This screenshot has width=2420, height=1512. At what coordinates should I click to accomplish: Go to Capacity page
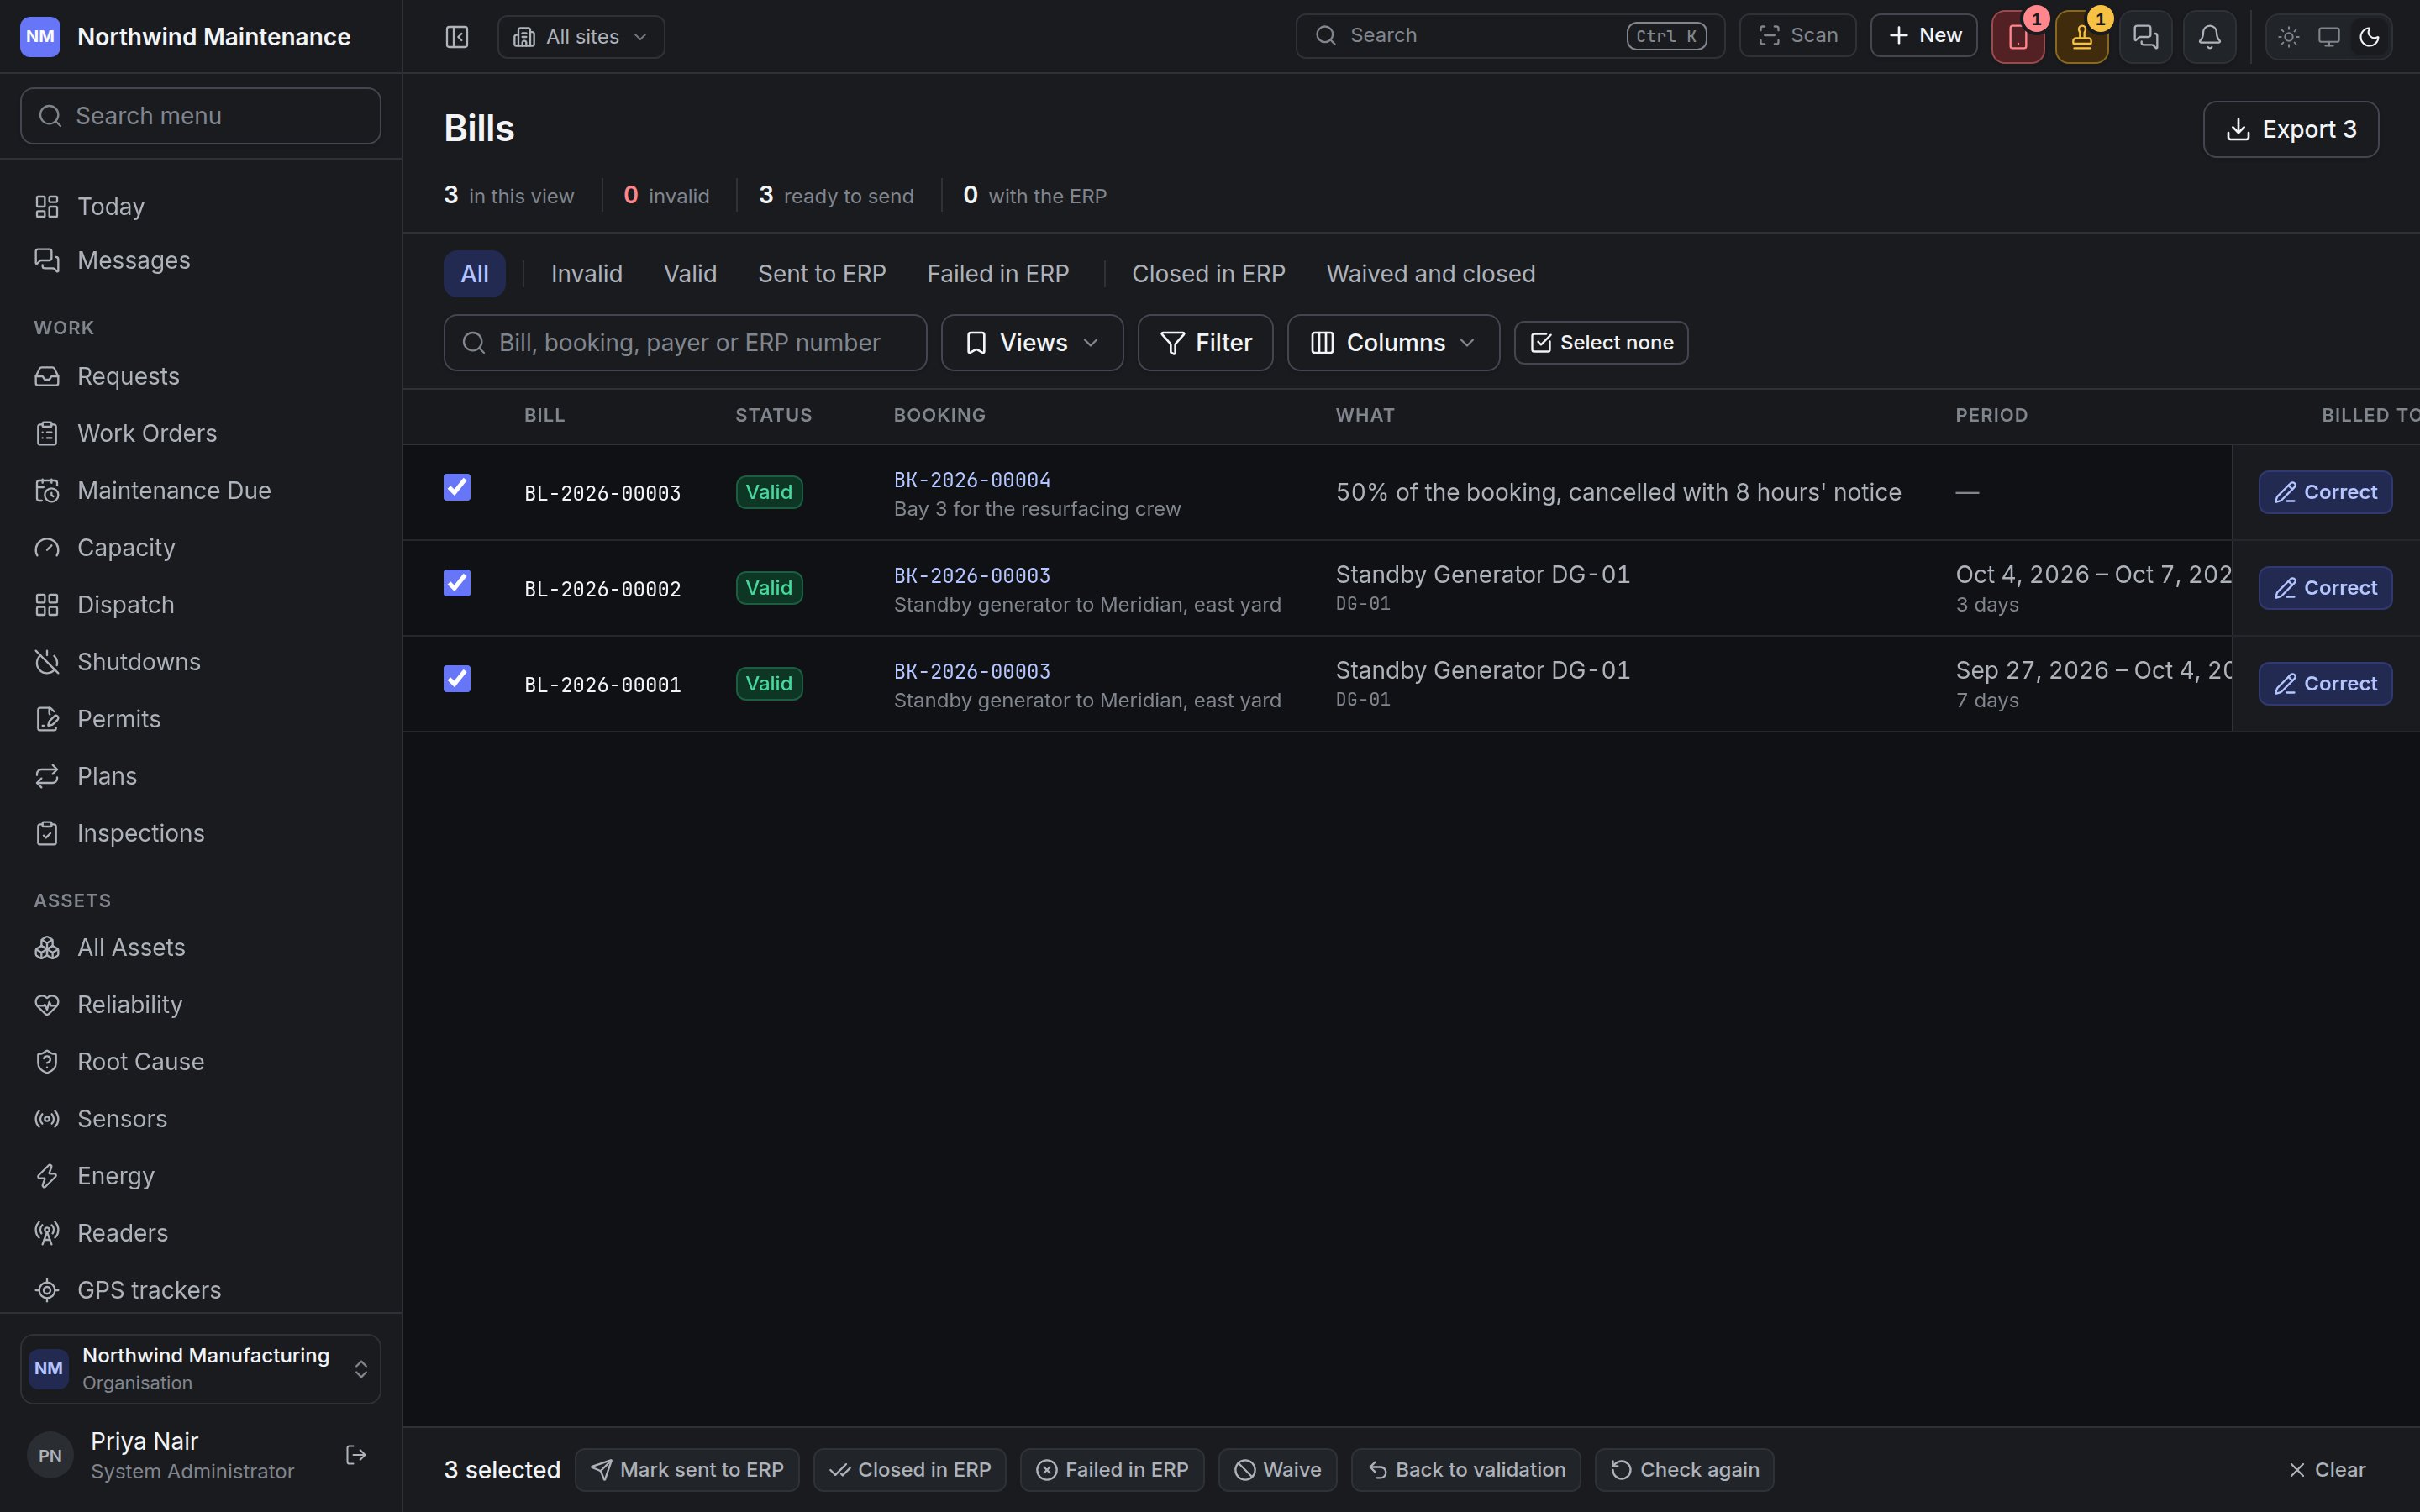pos(201,548)
